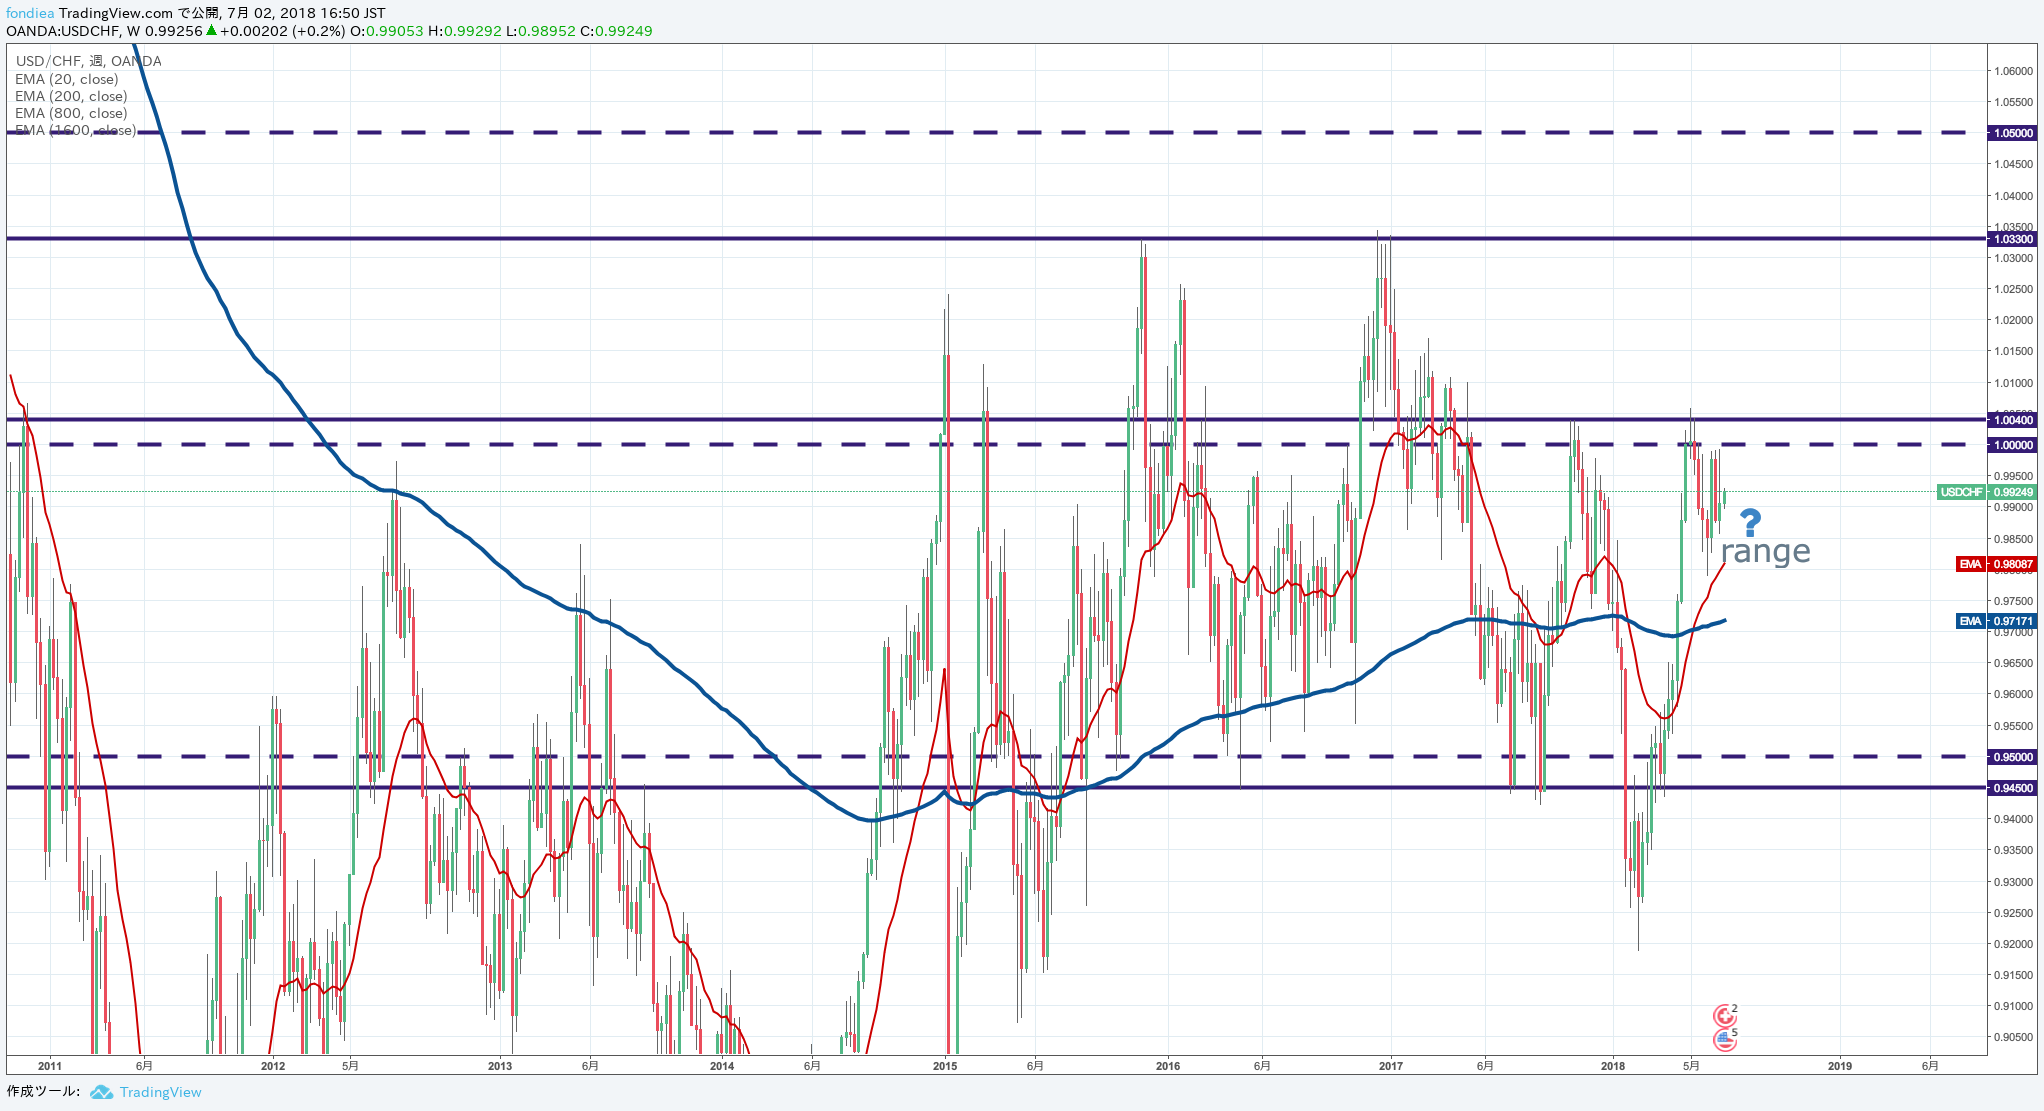Click the 作成ツール footer label
Image resolution: width=2044 pixels, height=1111 pixels.
tap(43, 1091)
